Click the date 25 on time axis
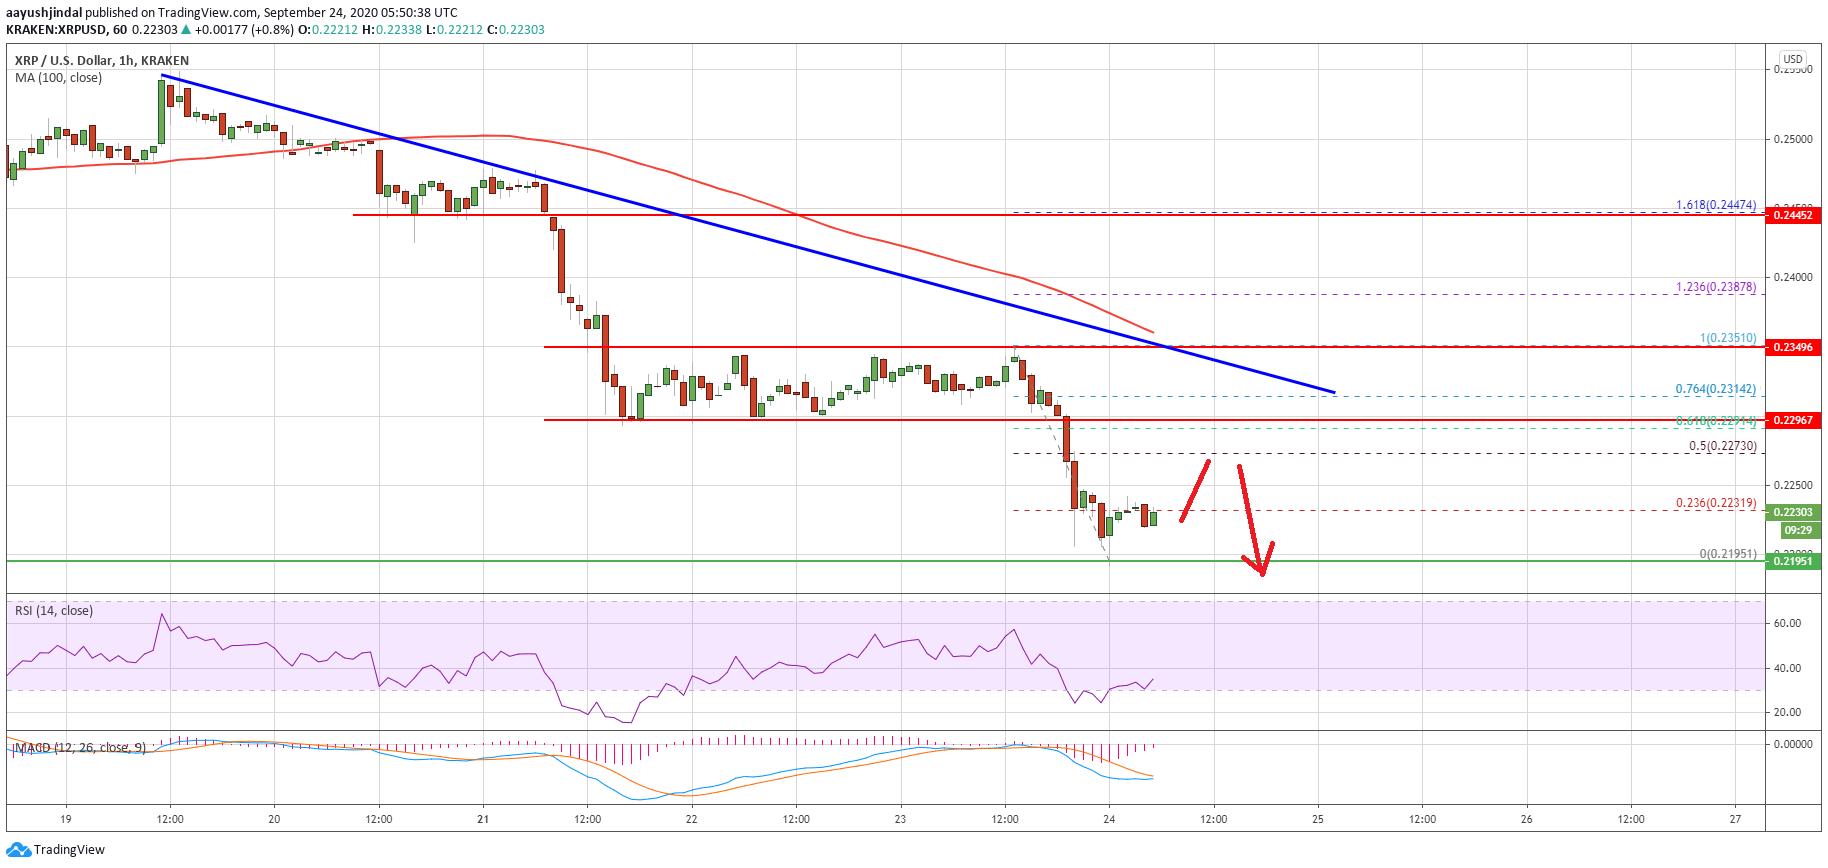 tap(1318, 819)
